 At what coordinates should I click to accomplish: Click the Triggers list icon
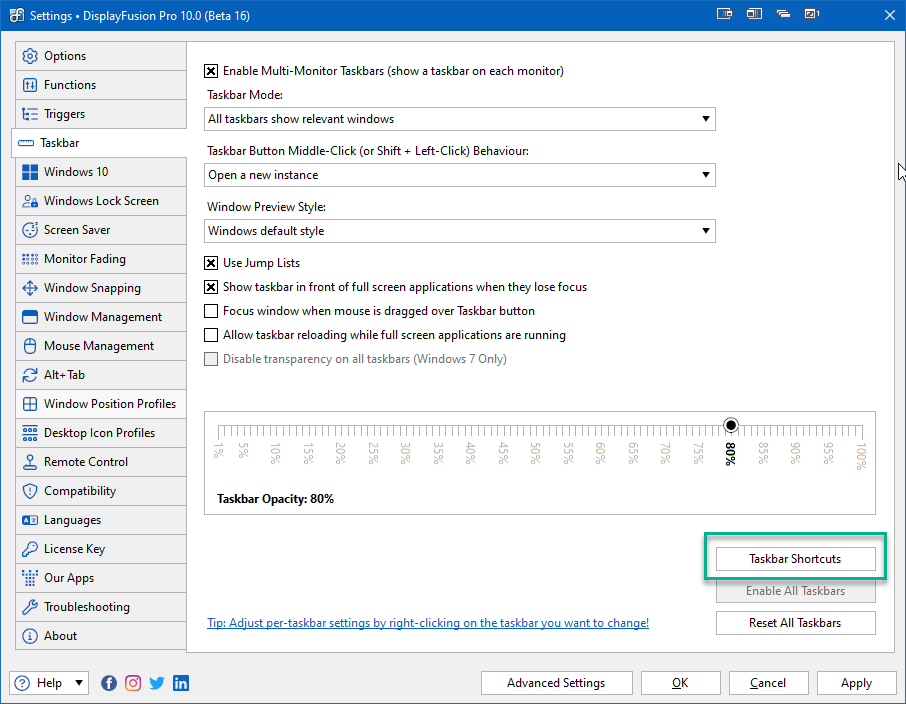(x=29, y=114)
